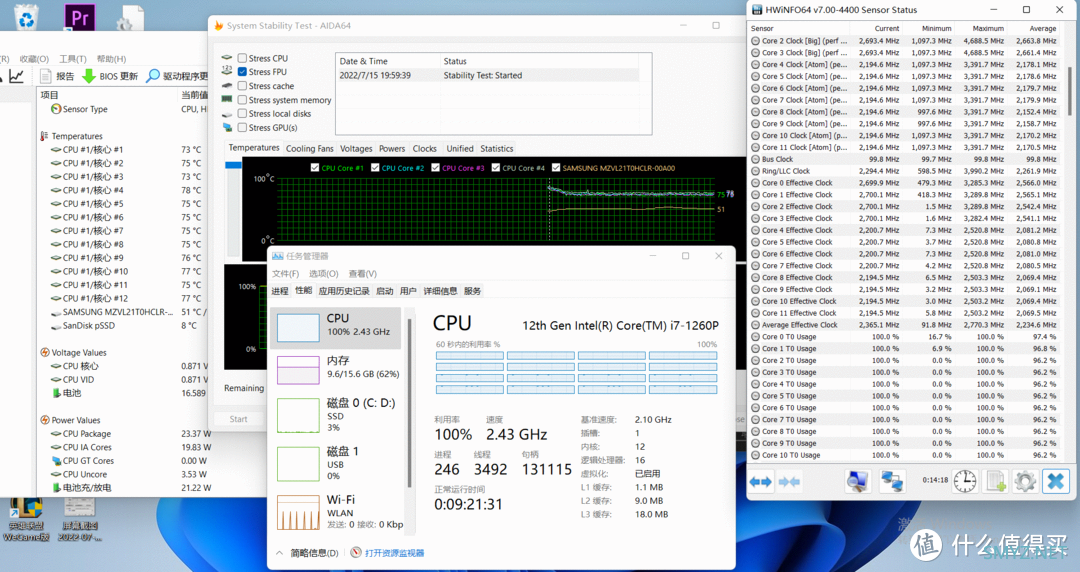1080x572 pixels.
Task: Open the HWiNFO monitor-with-magnifier summary icon
Action: (858, 481)
